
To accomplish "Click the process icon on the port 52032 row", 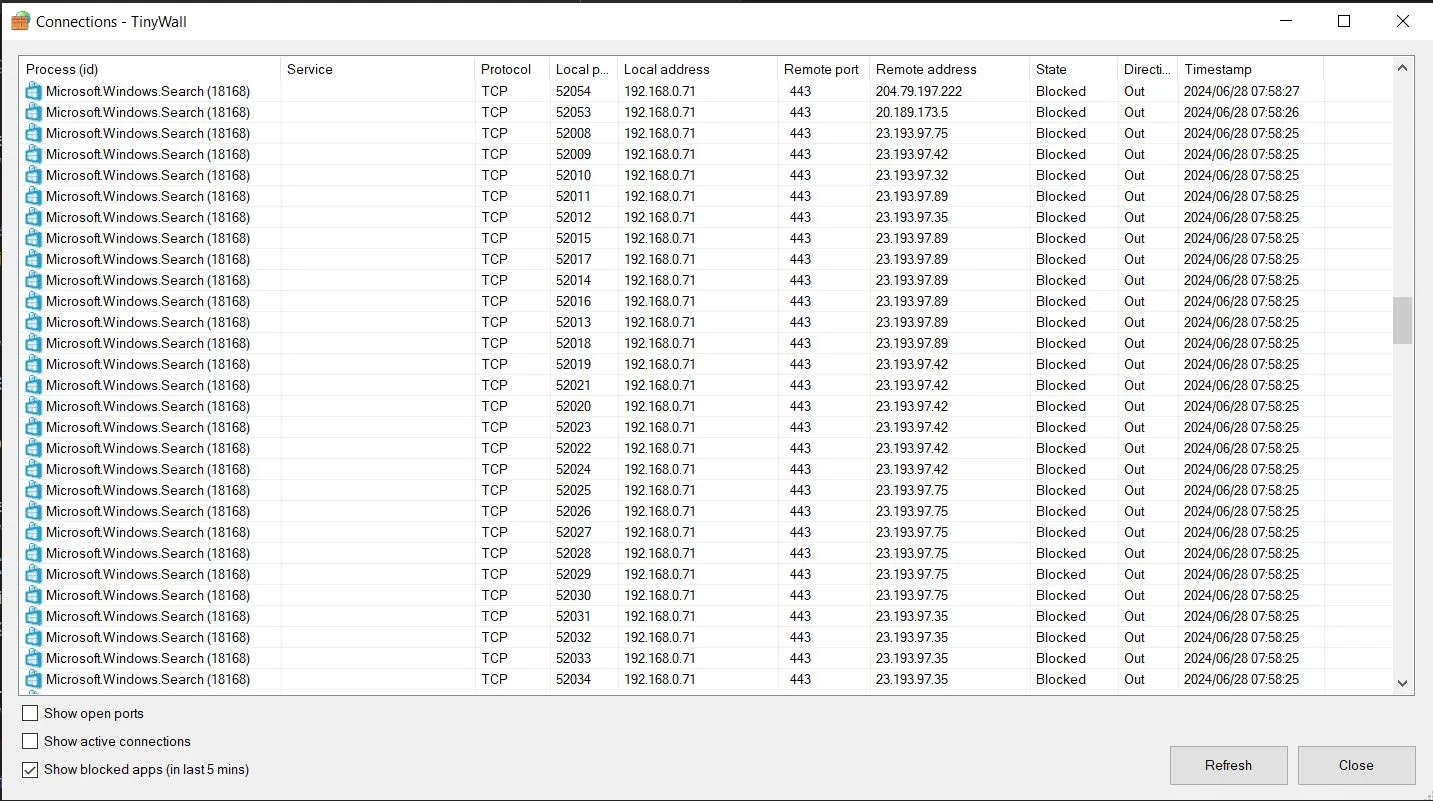I will [34, 637].
